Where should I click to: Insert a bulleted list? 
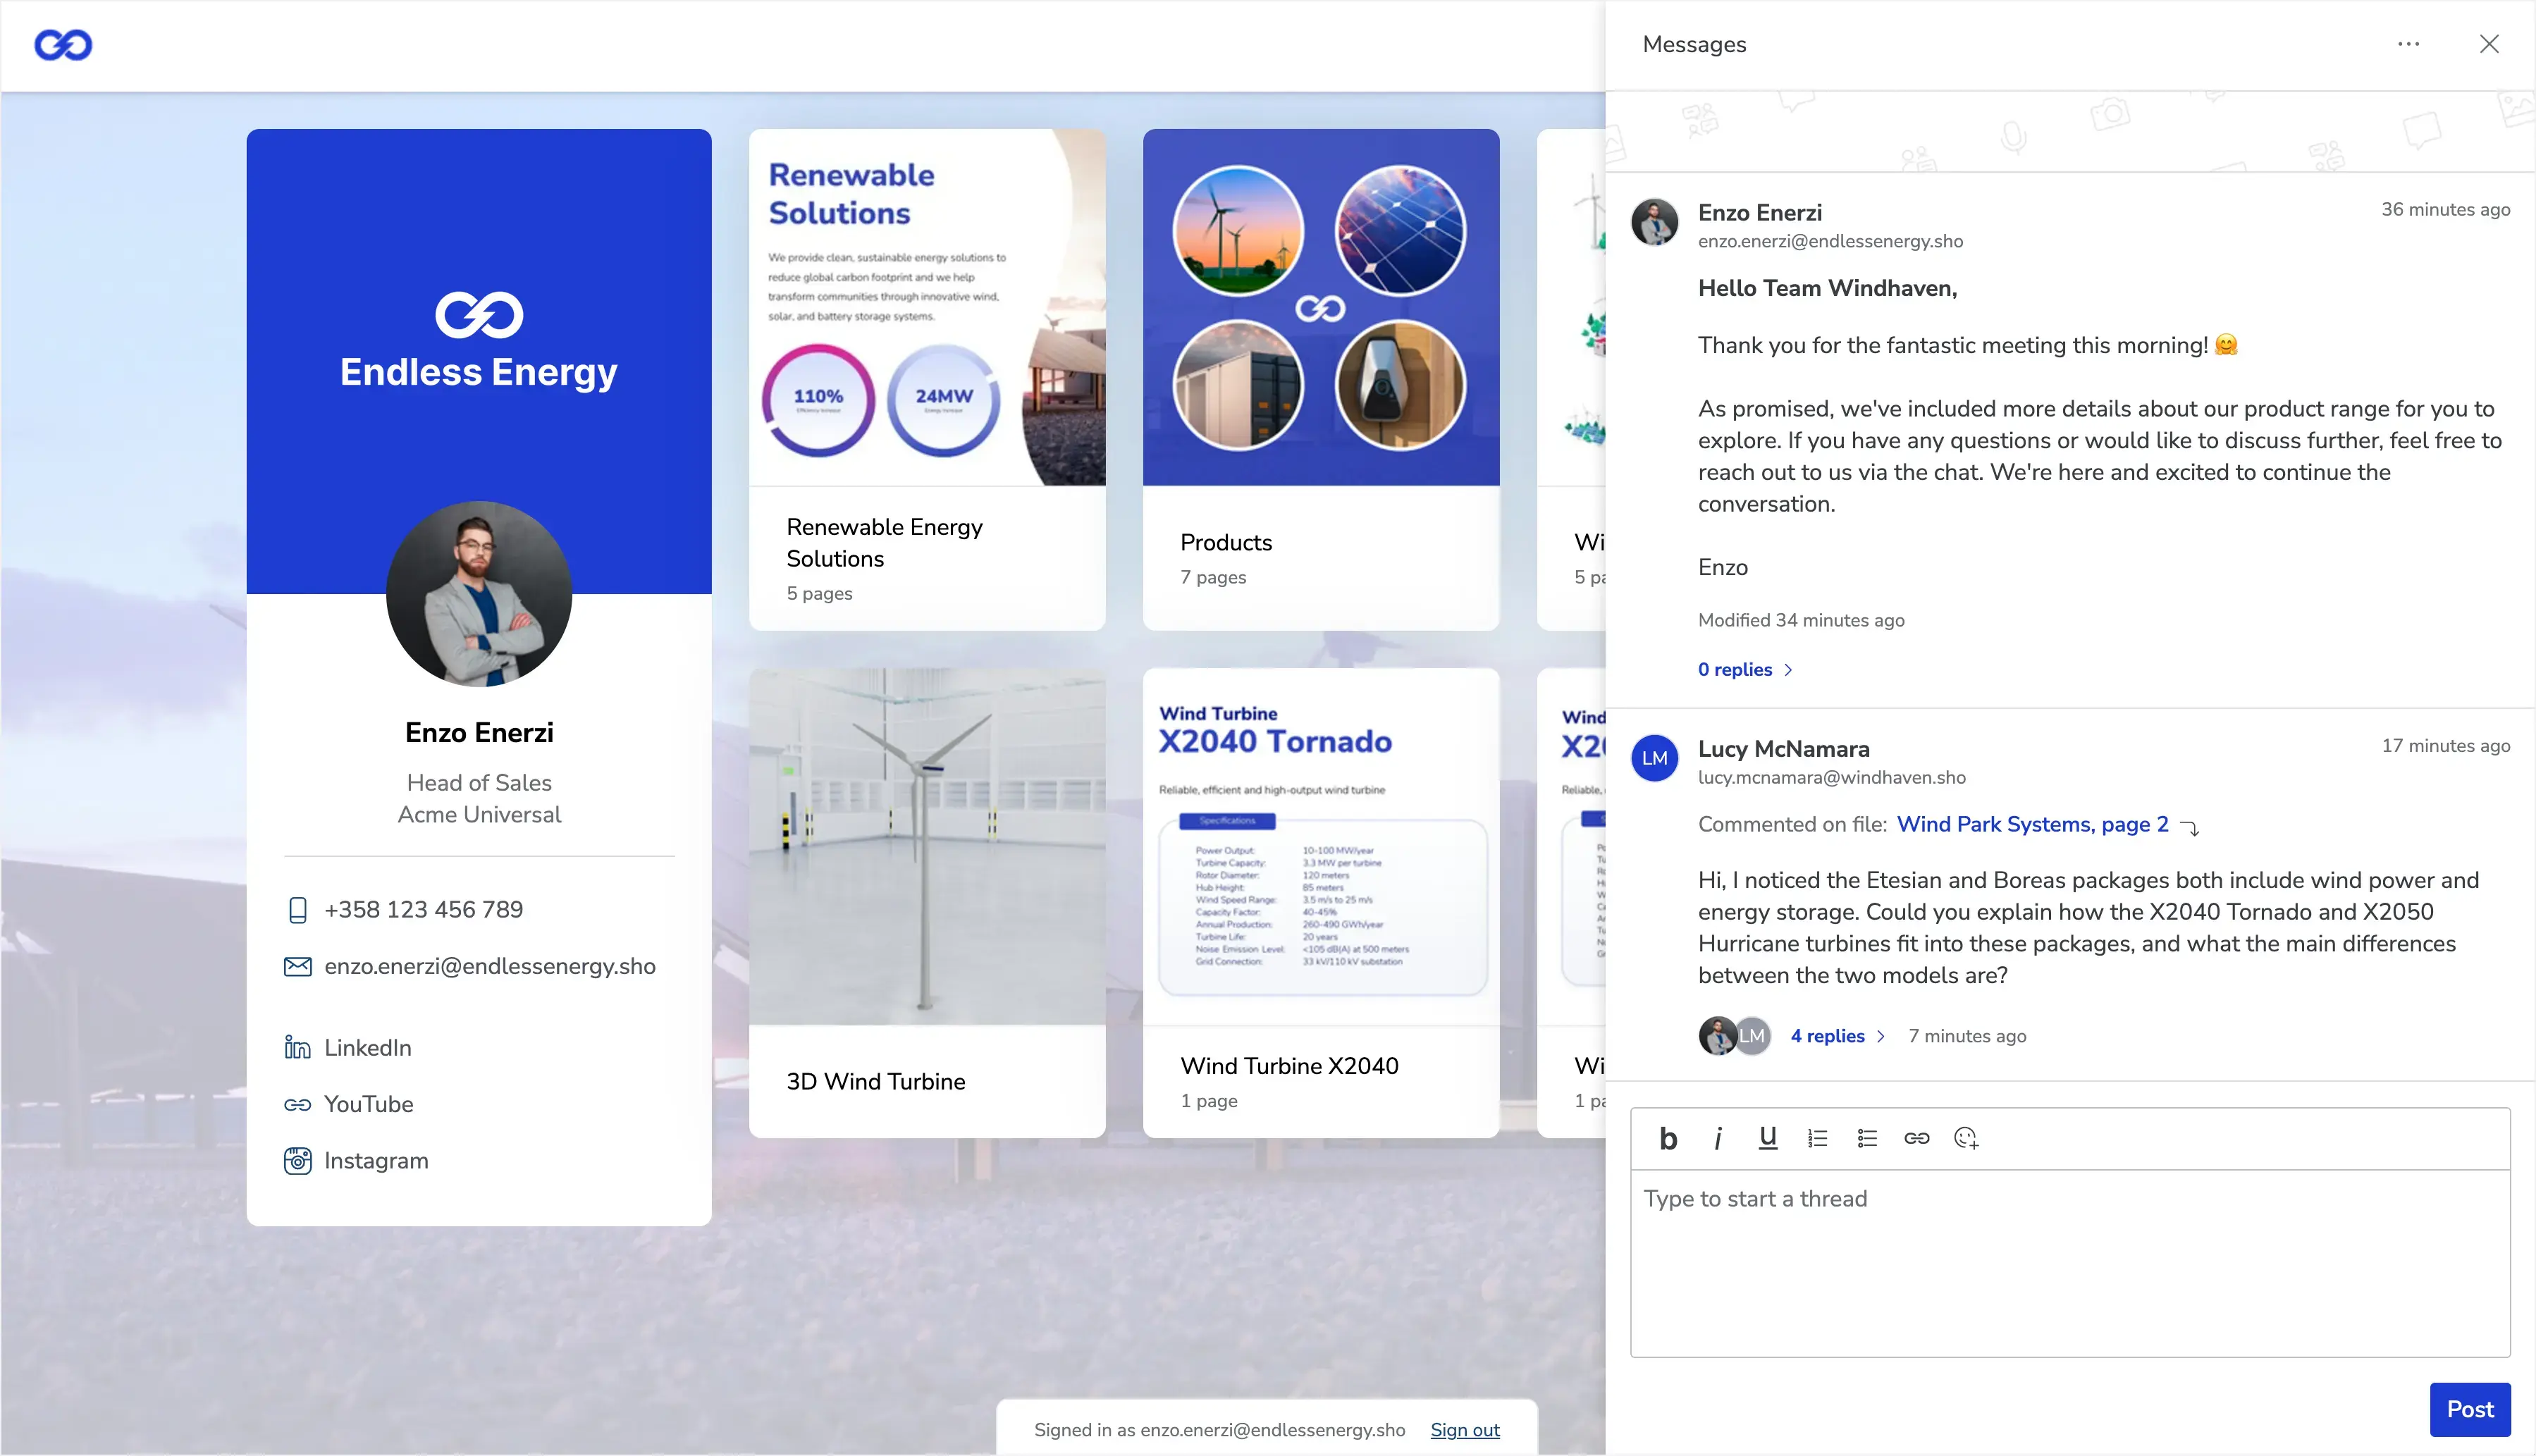pos(1867,1138)
